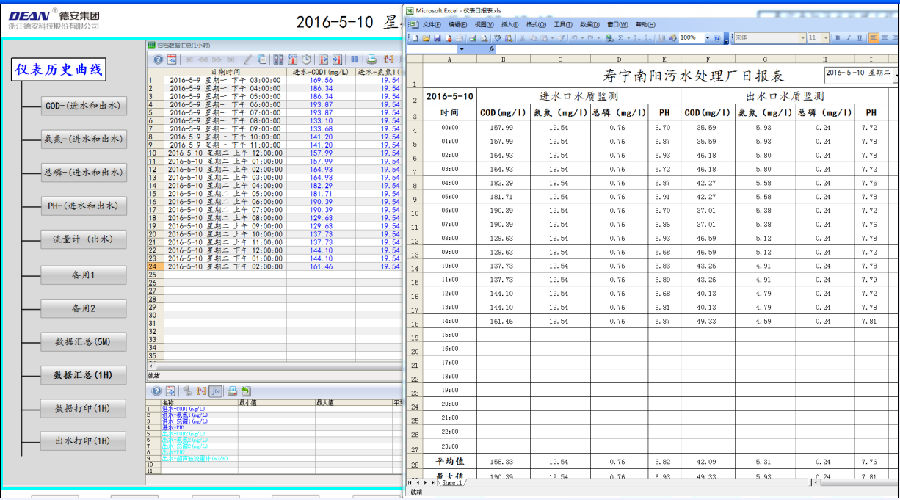Image resolution: width=900 pixels, height=500 pixels.
Task: Click 总磷-(进水和出水) button
Action: (x=83, y=172)
